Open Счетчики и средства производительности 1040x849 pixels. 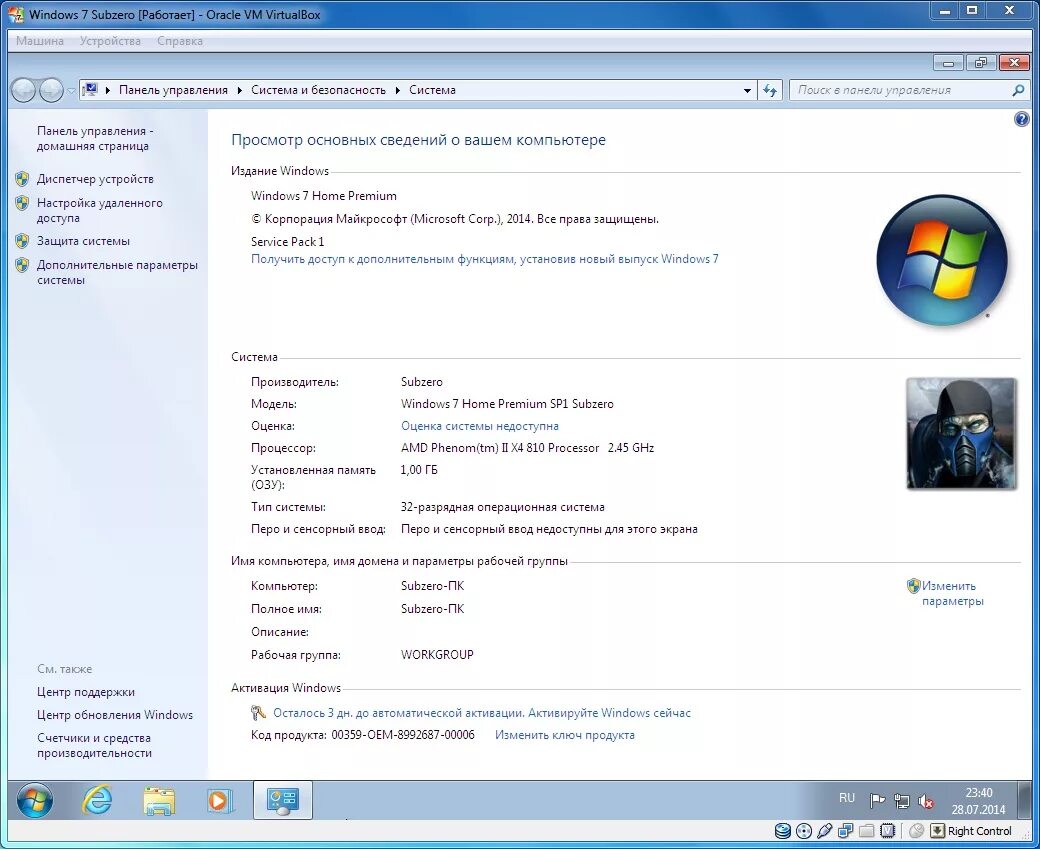[x=94, y=746]
